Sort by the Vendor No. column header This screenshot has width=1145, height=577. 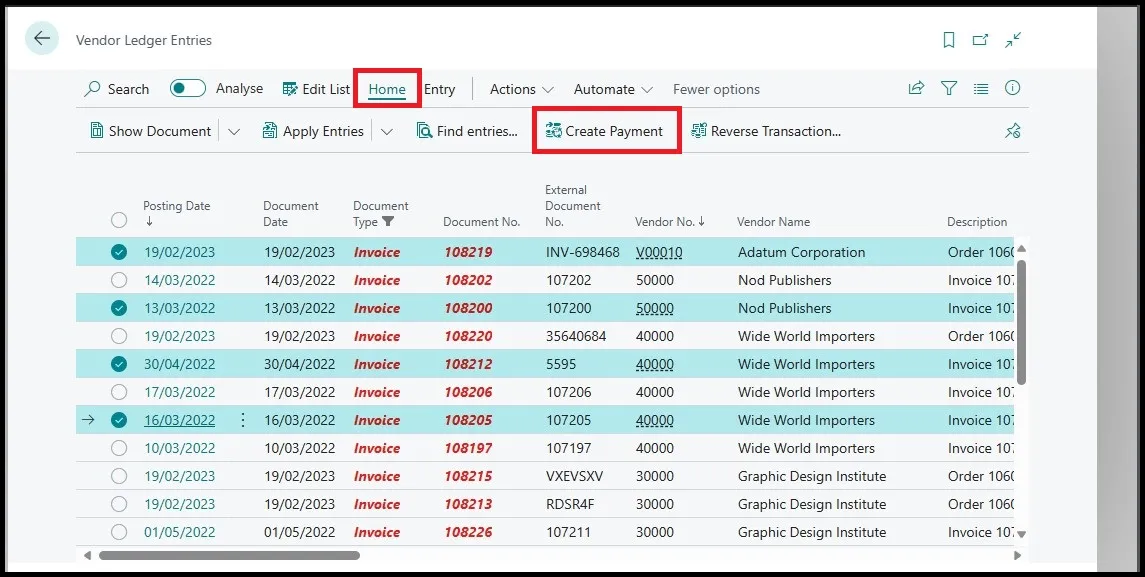point(670,221)
